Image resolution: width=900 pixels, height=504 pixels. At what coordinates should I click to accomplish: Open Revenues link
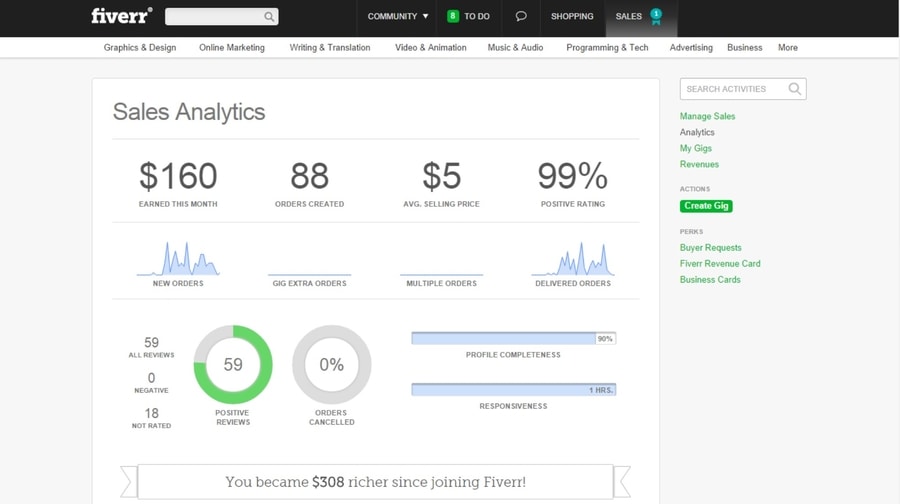[699, 164]
